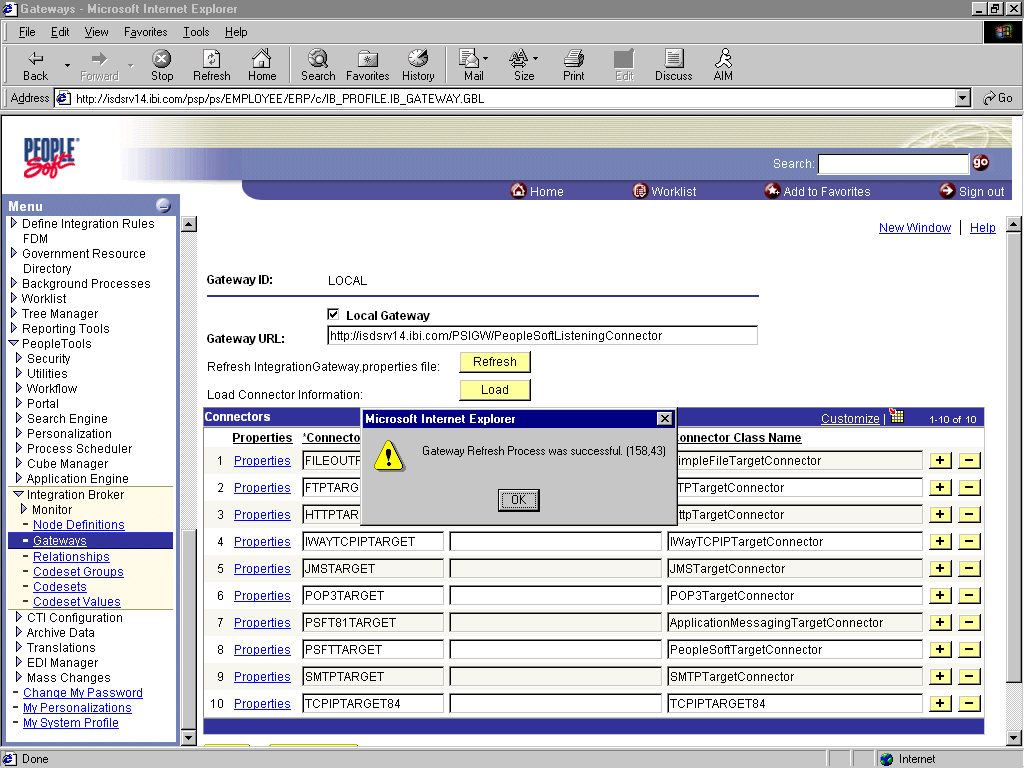Click the Add to Favorites star icon
Screen dimensions: 1024x768
click(772, 191)
